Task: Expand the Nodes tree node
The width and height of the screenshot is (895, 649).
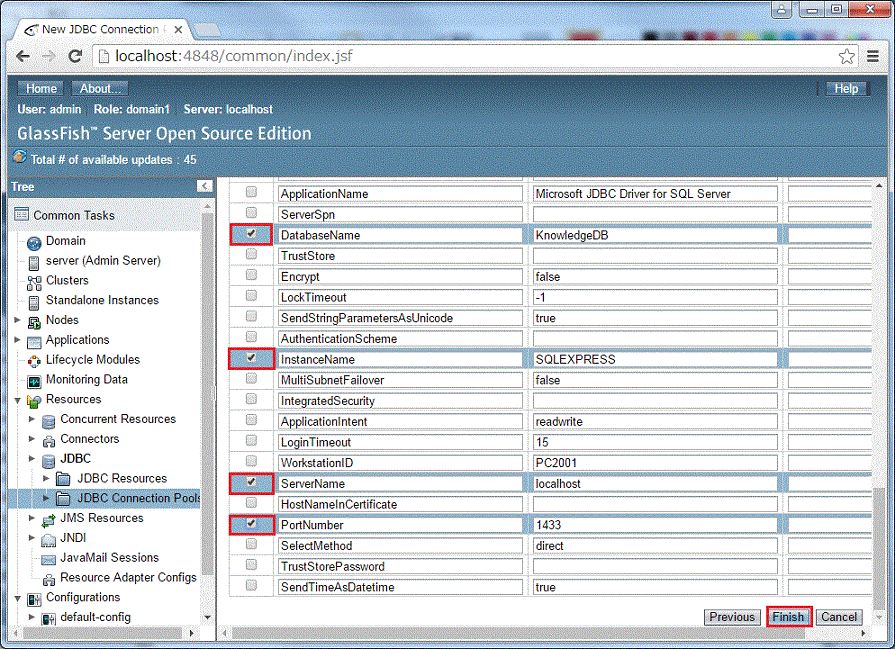Action: [x=17, y=320]
